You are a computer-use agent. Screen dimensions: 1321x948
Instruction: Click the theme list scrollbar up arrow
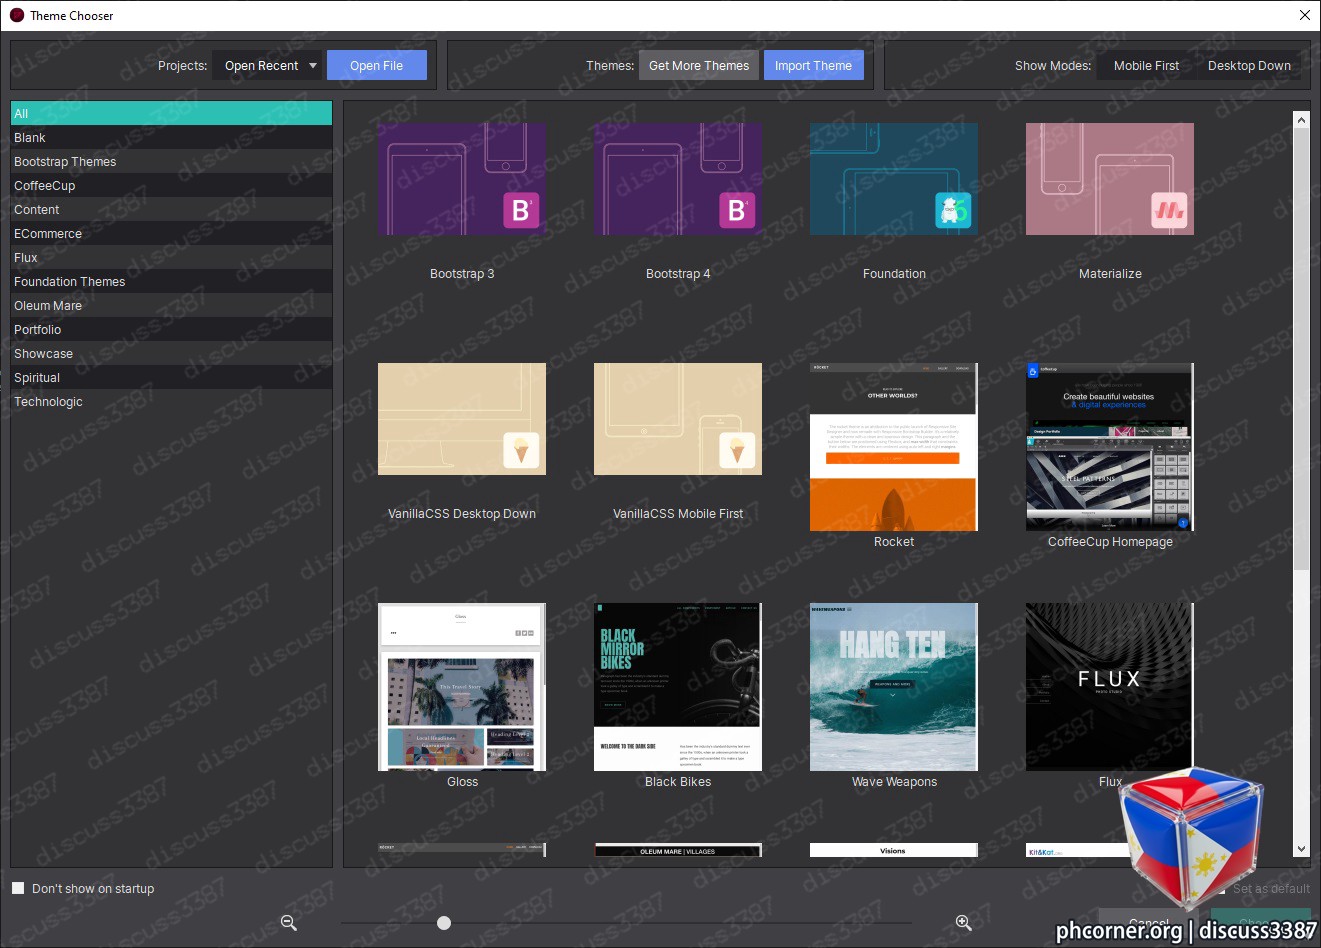click(1301, 120)
